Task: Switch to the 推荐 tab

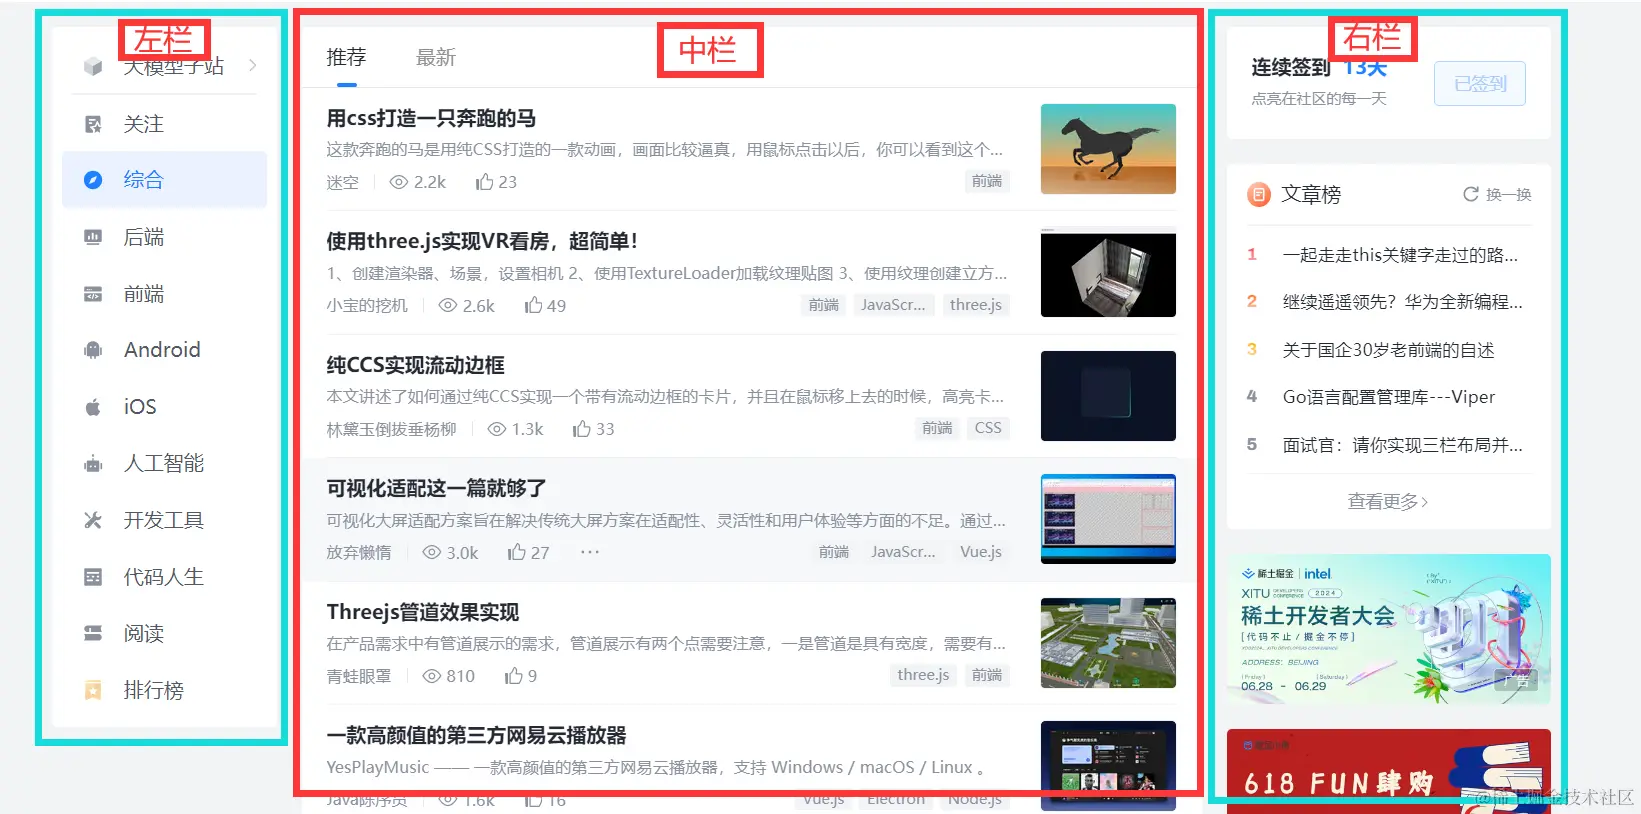Action: point(346,58)
